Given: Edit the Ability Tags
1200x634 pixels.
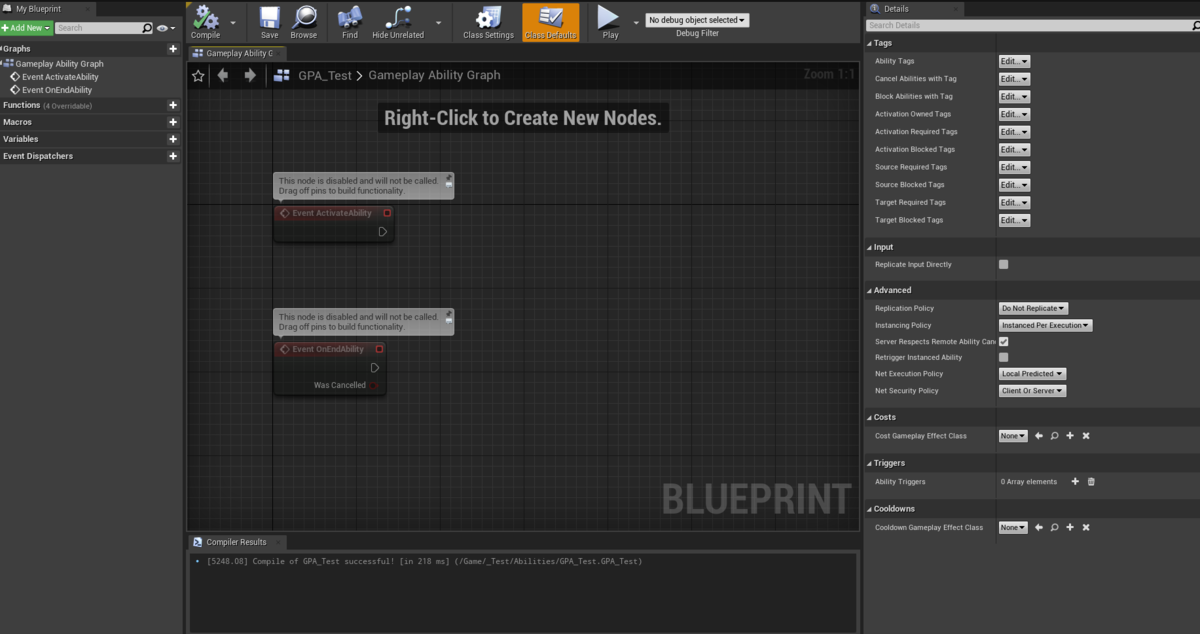Looking at the screenshot, I should (1014, 62).
